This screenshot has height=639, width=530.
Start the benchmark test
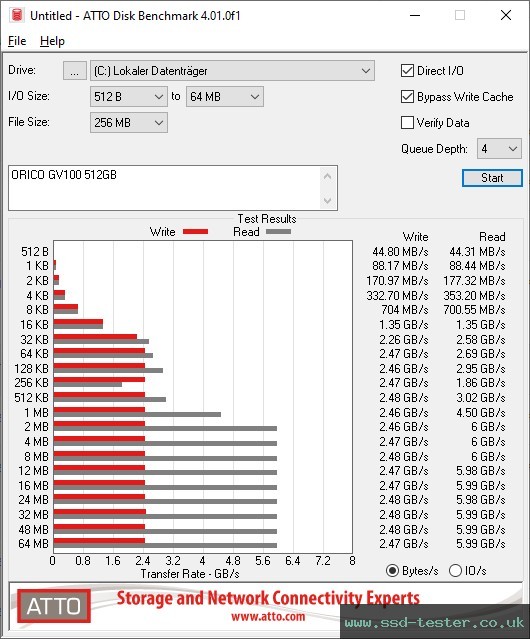pos(492,178)
